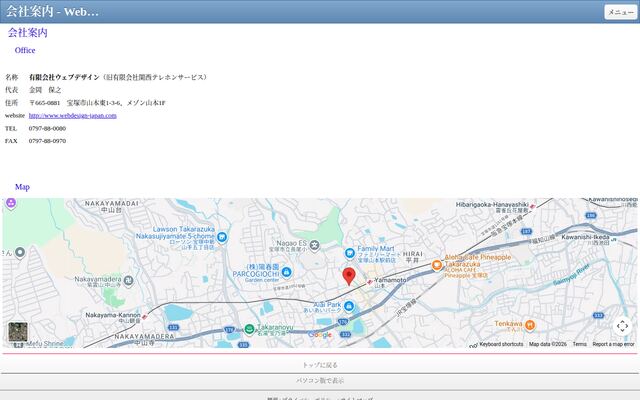
Task: Select Aiai Park marker icon
Action: (349, 306)
